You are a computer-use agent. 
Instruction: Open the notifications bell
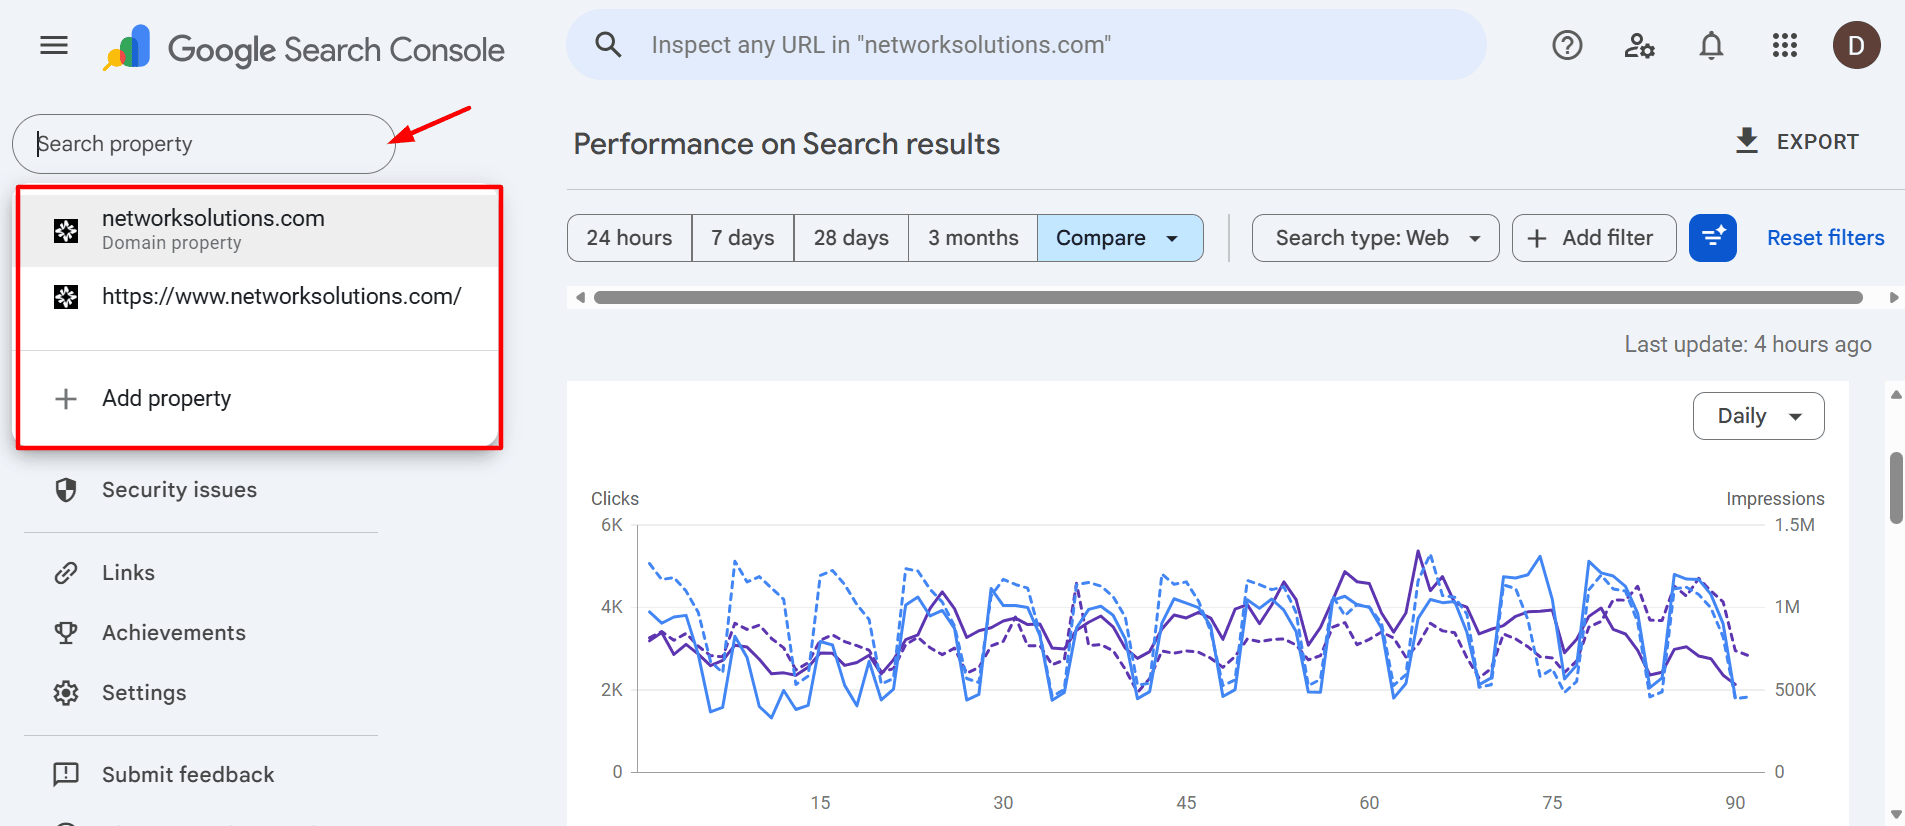tap(1711, 45)
